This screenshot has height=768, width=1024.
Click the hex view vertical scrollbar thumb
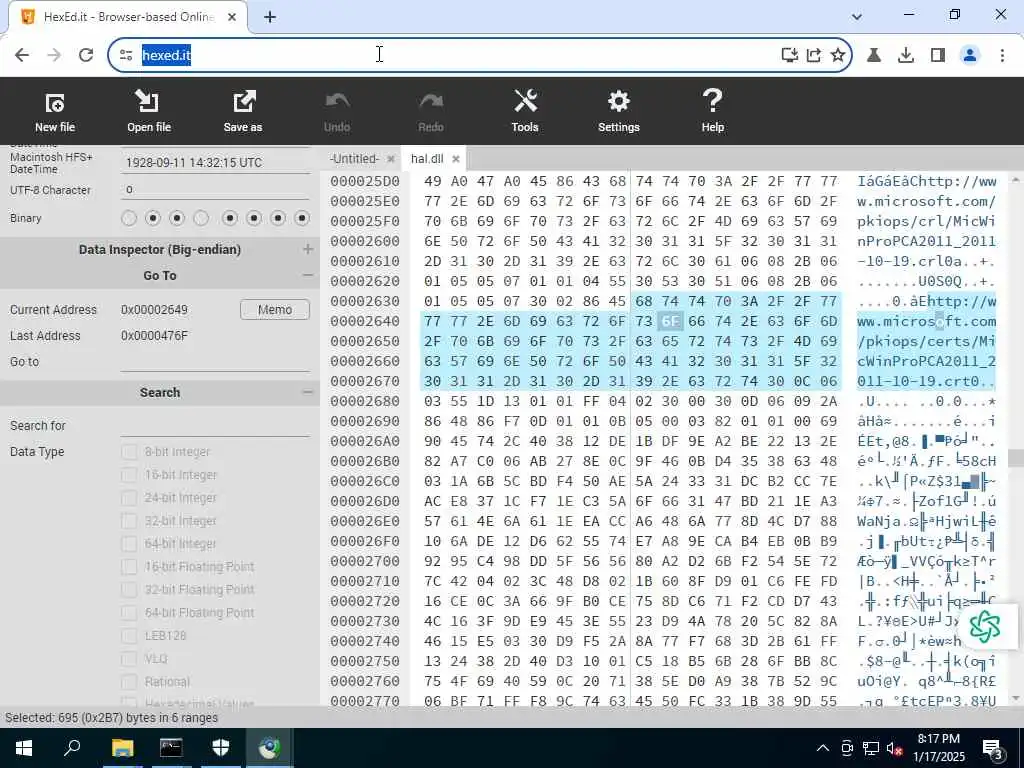1016,458
